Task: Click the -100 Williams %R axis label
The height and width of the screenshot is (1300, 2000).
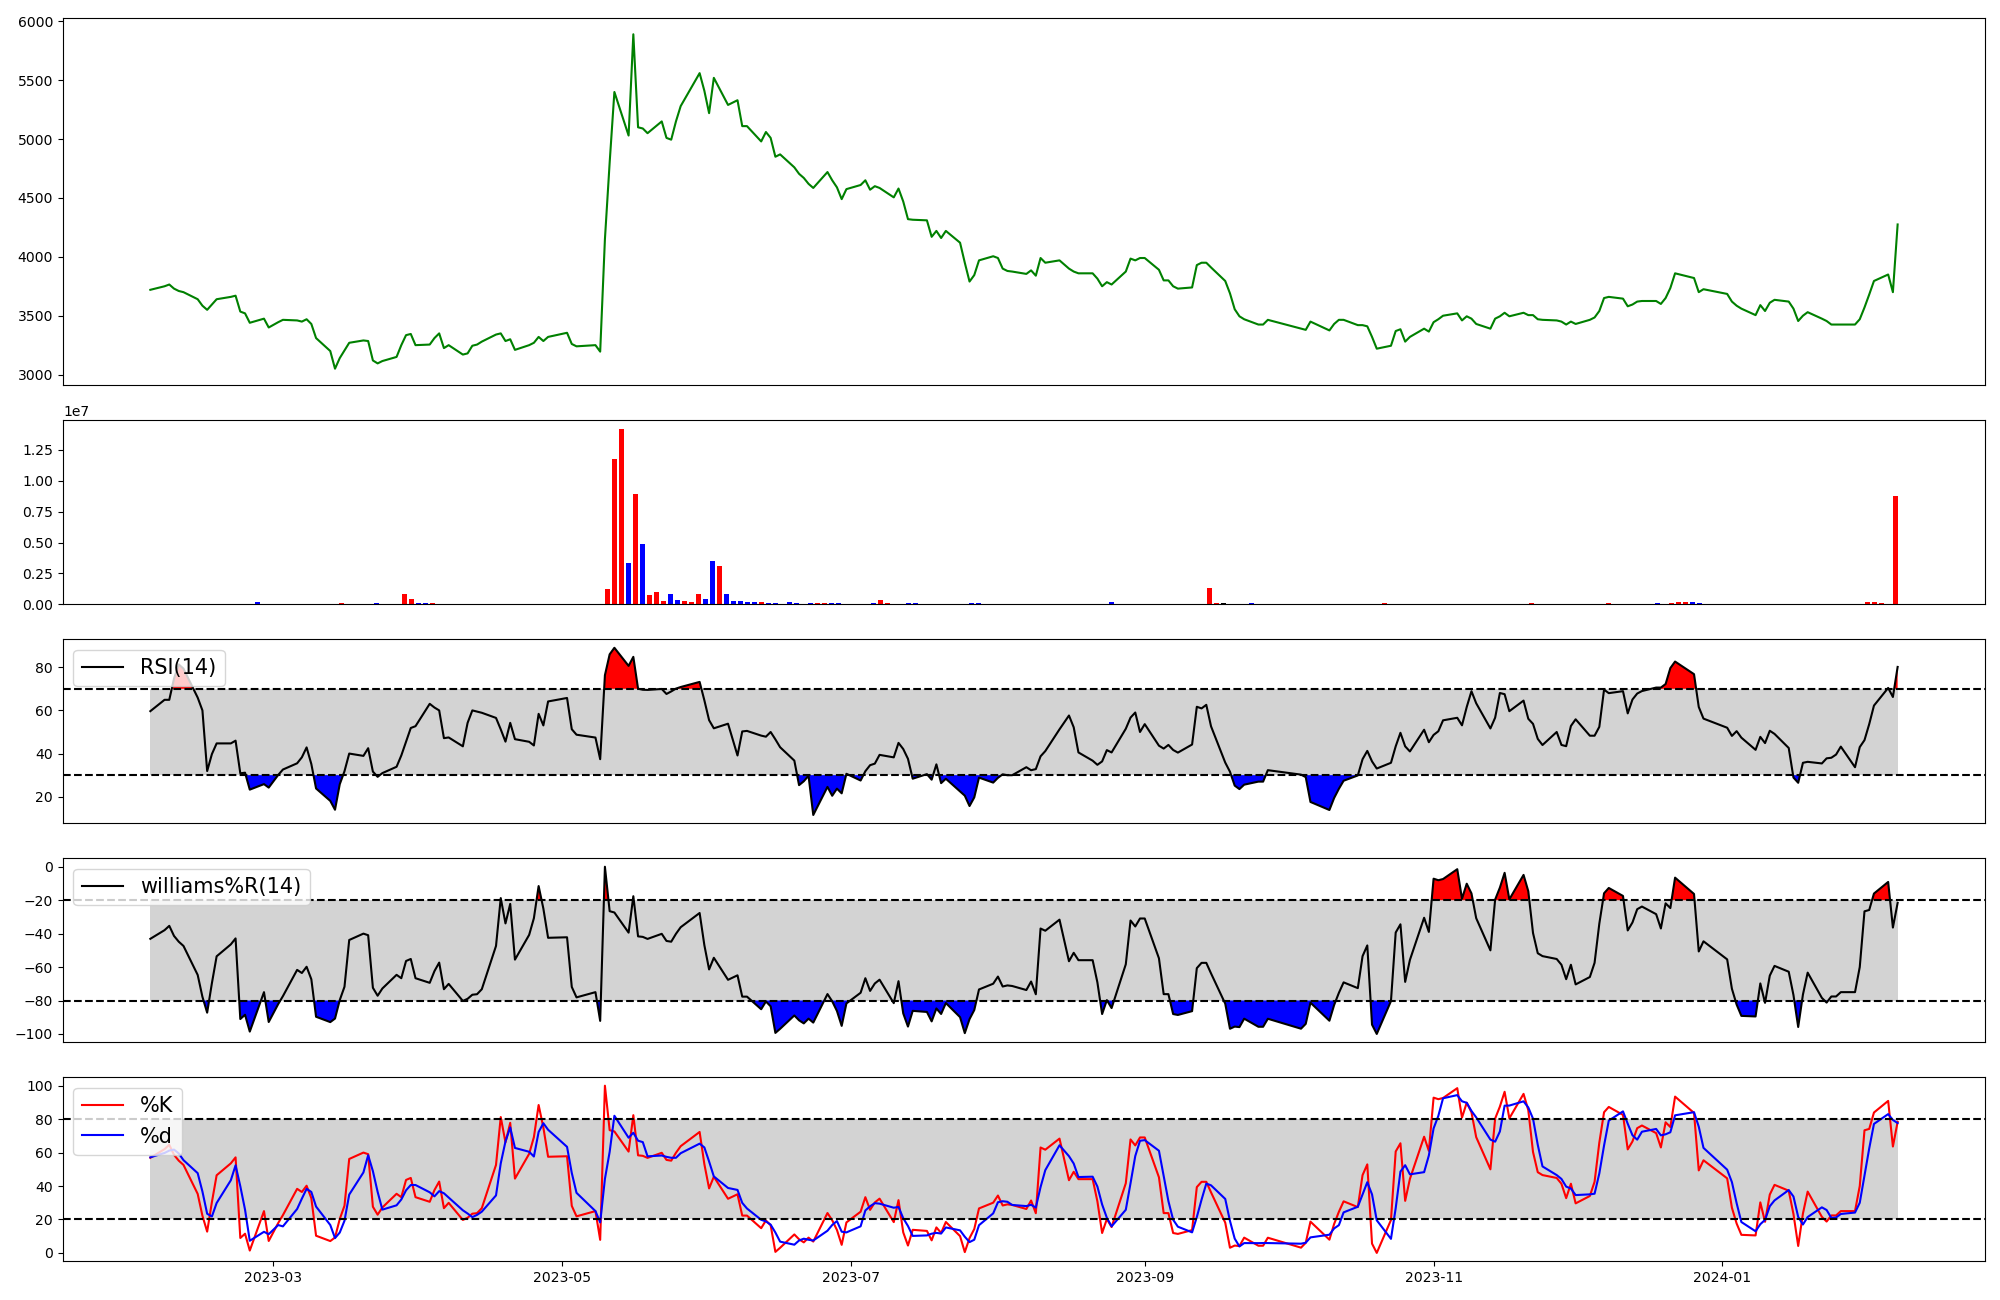Action: coord(32,1034)
